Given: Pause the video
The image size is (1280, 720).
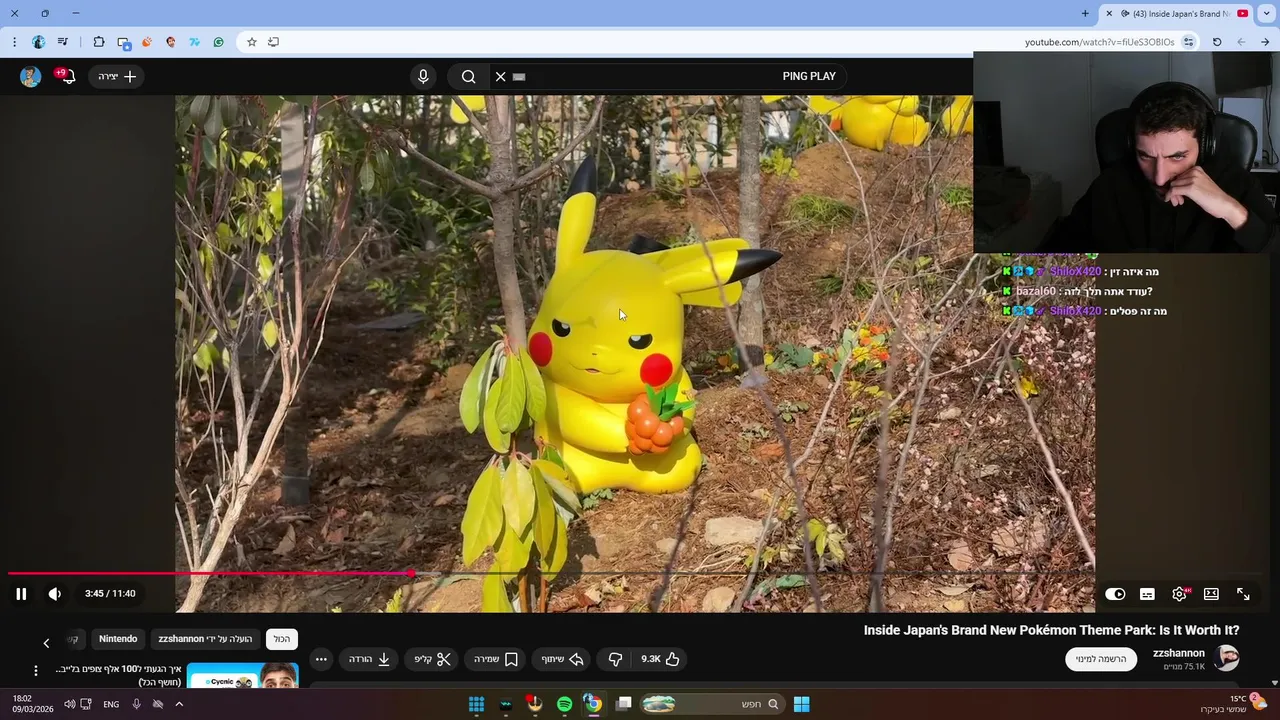Looking at the screenshot, I should click(21, 594).
